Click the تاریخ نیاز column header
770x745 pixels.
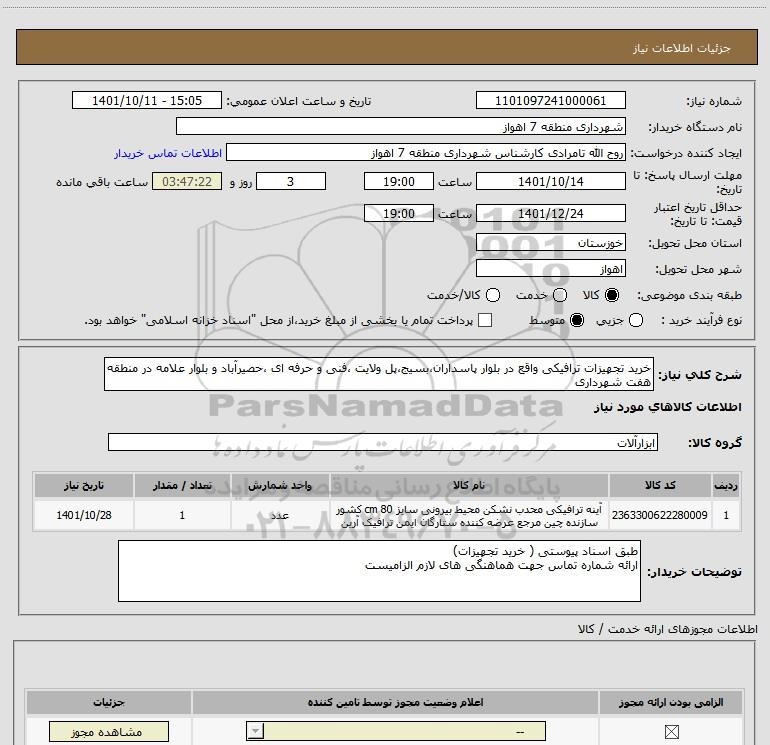tap(83, 485)
